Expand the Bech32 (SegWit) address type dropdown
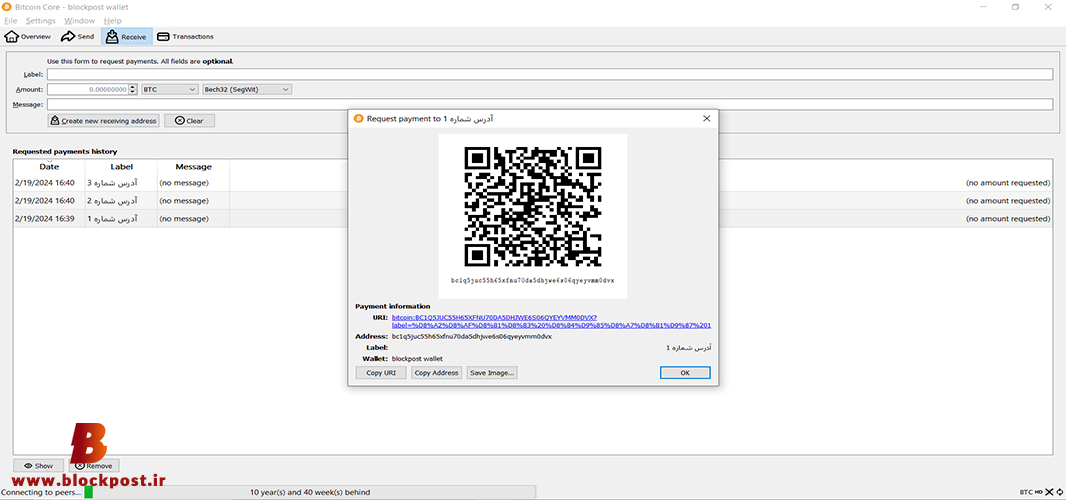1066x500 pixels. [247, 89]
